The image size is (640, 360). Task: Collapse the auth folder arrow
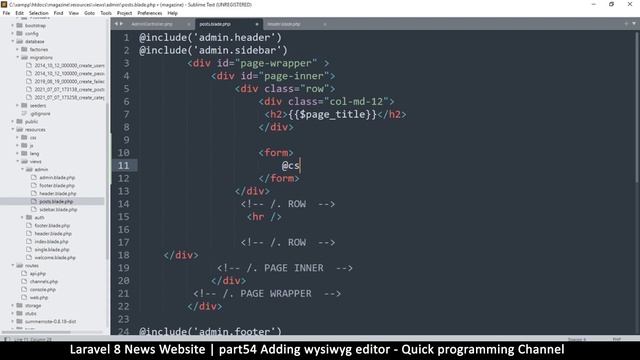(x=22, y=218)
